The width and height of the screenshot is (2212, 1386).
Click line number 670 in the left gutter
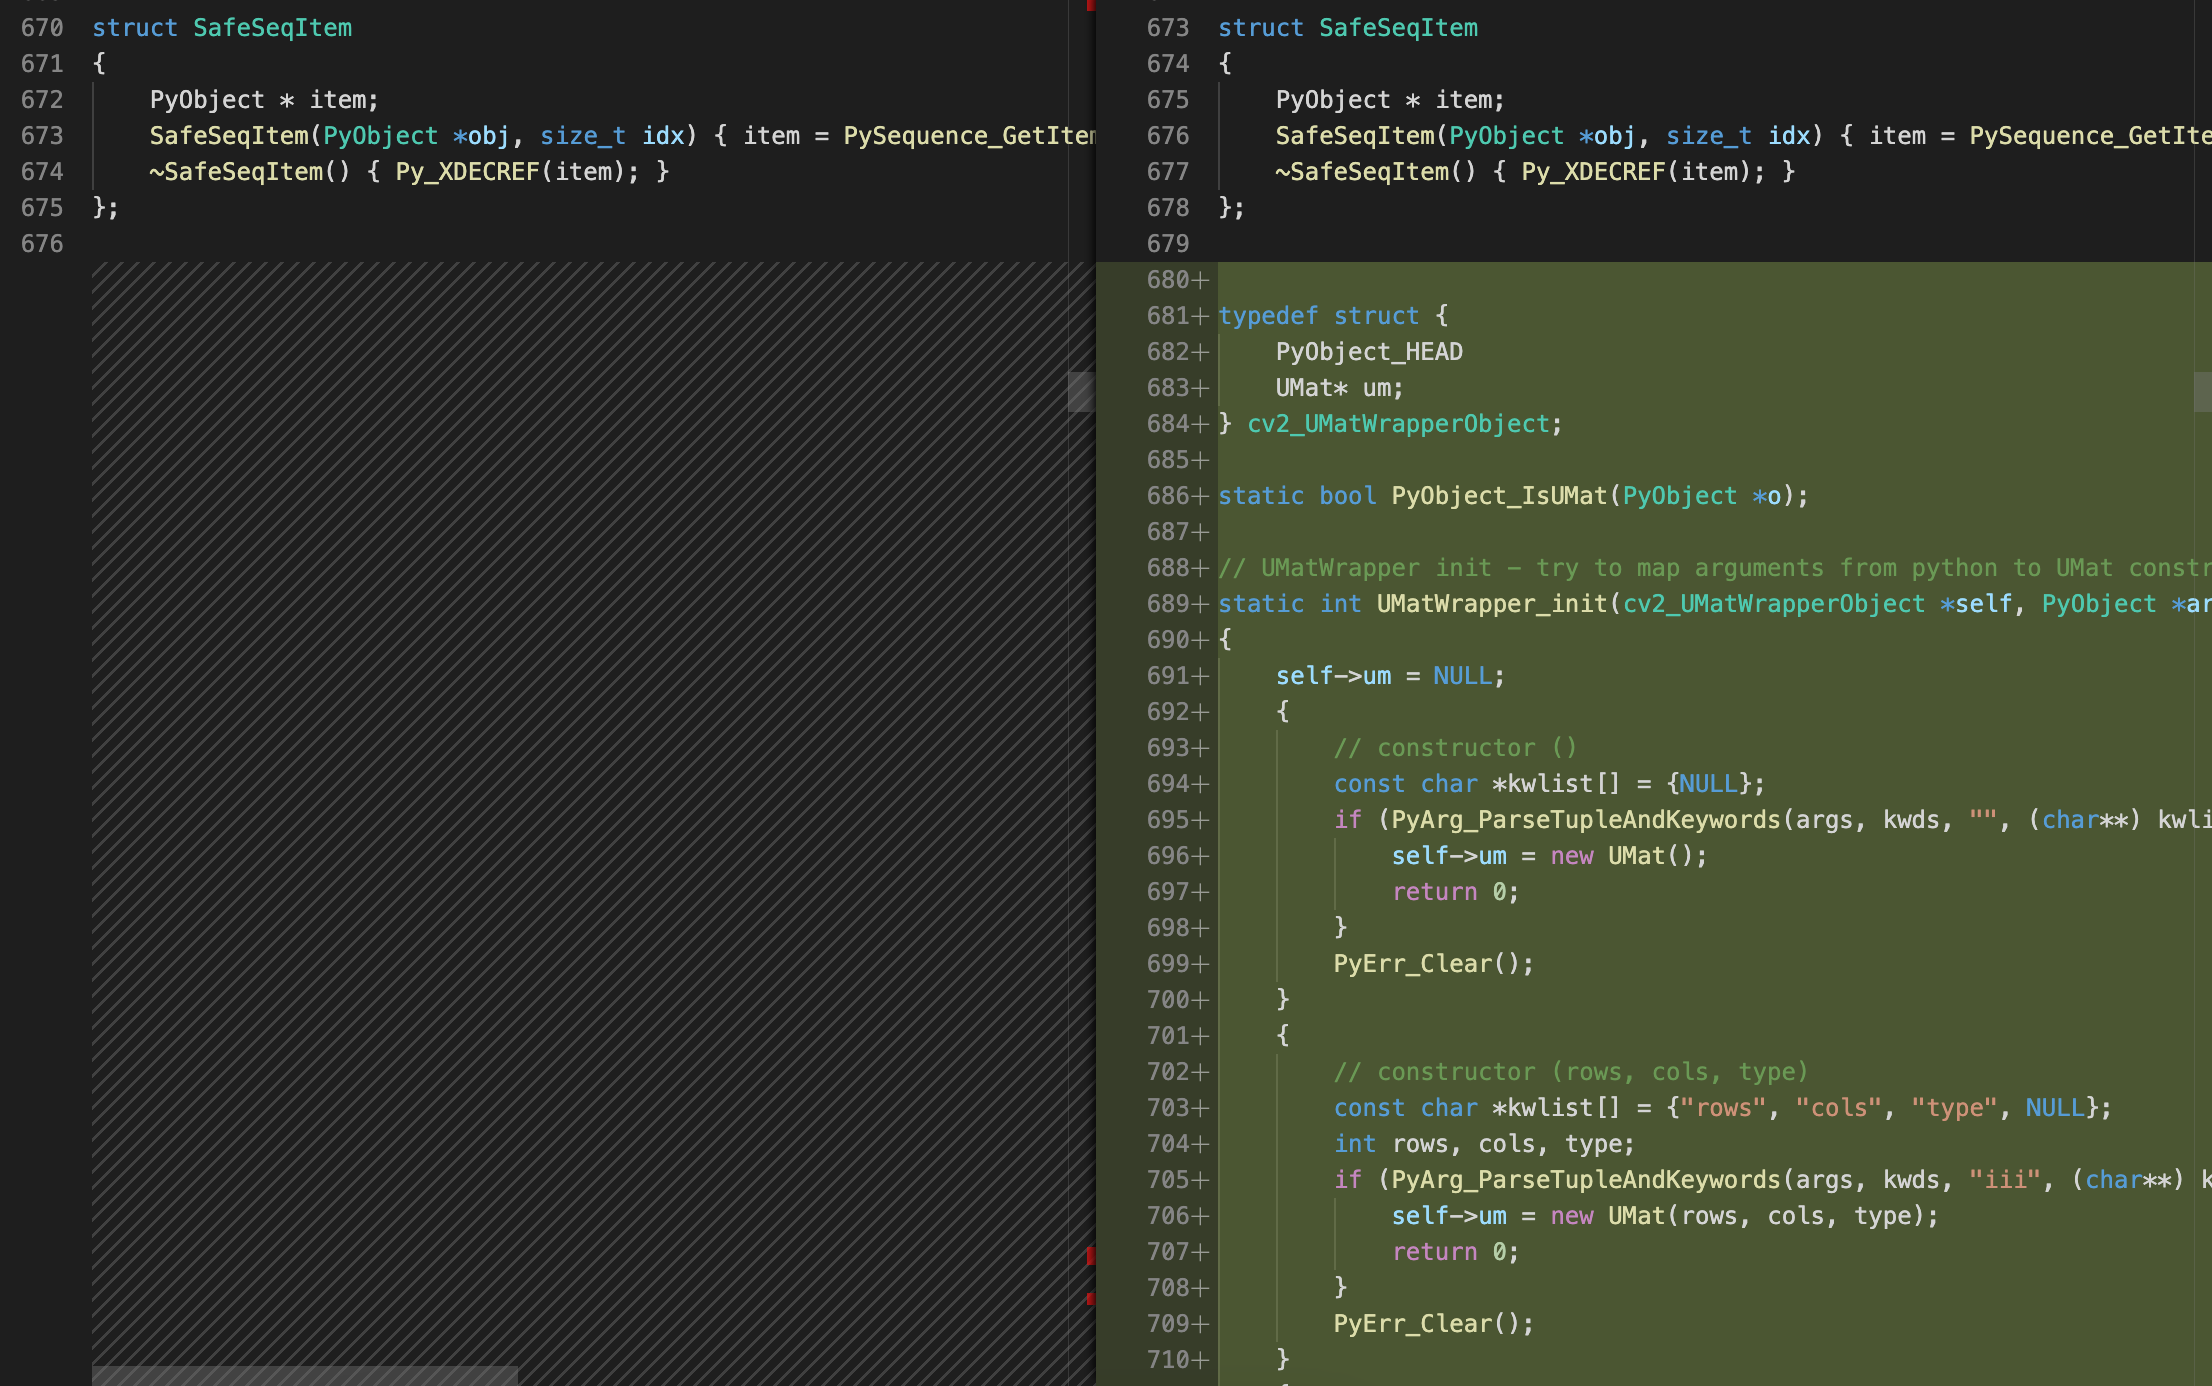click(x=42, y=28)
